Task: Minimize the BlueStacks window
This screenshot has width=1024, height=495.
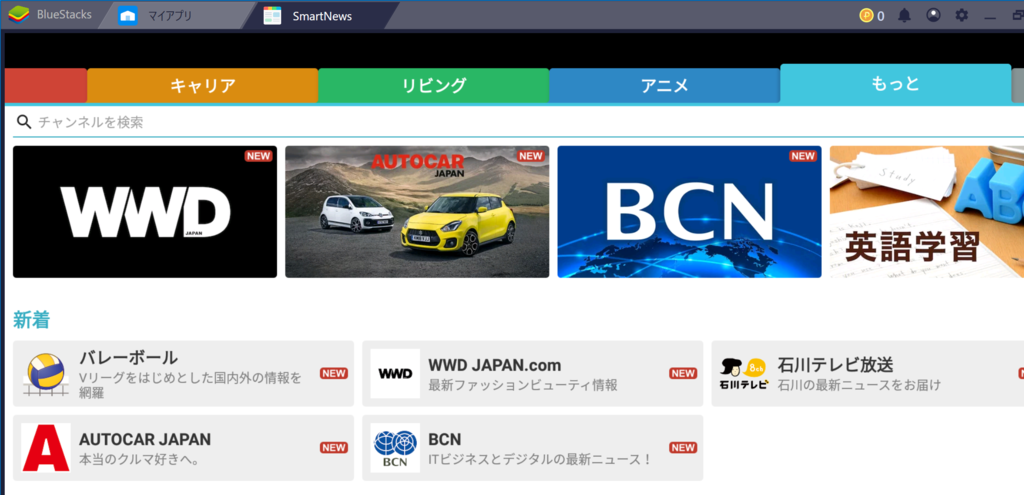Action: tap(991, 16)
